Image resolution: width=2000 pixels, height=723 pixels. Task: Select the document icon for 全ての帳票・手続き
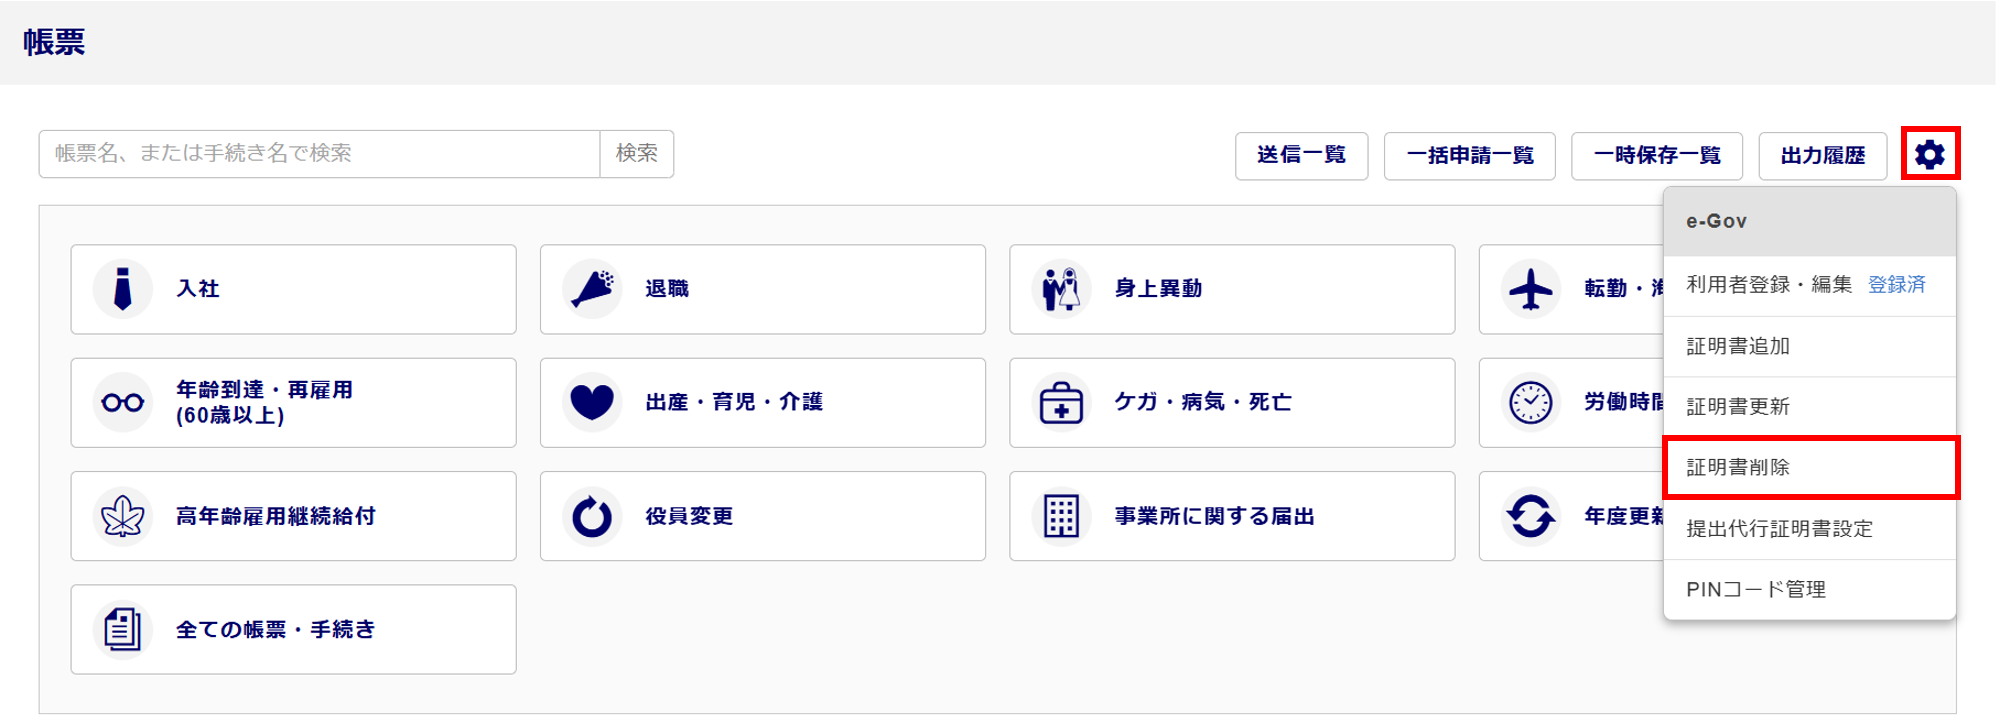[x=122, y=629]
